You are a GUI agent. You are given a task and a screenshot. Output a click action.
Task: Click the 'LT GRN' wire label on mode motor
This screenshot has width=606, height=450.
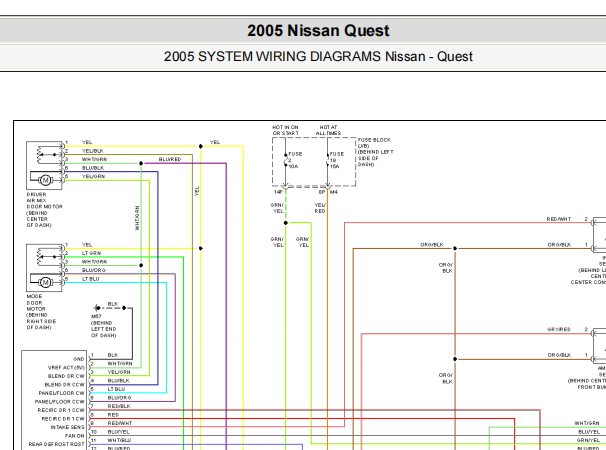coord(91,253)
